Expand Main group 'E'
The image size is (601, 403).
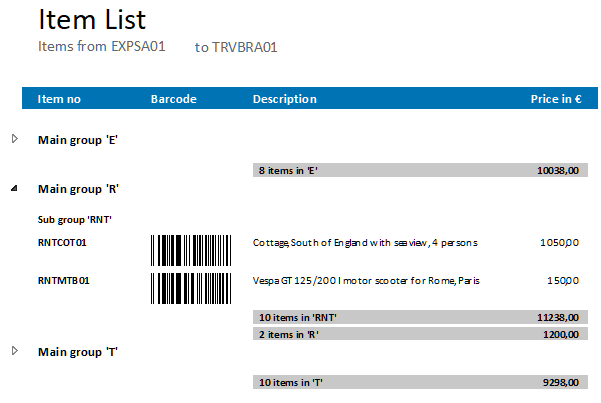[x=15, y=139]
